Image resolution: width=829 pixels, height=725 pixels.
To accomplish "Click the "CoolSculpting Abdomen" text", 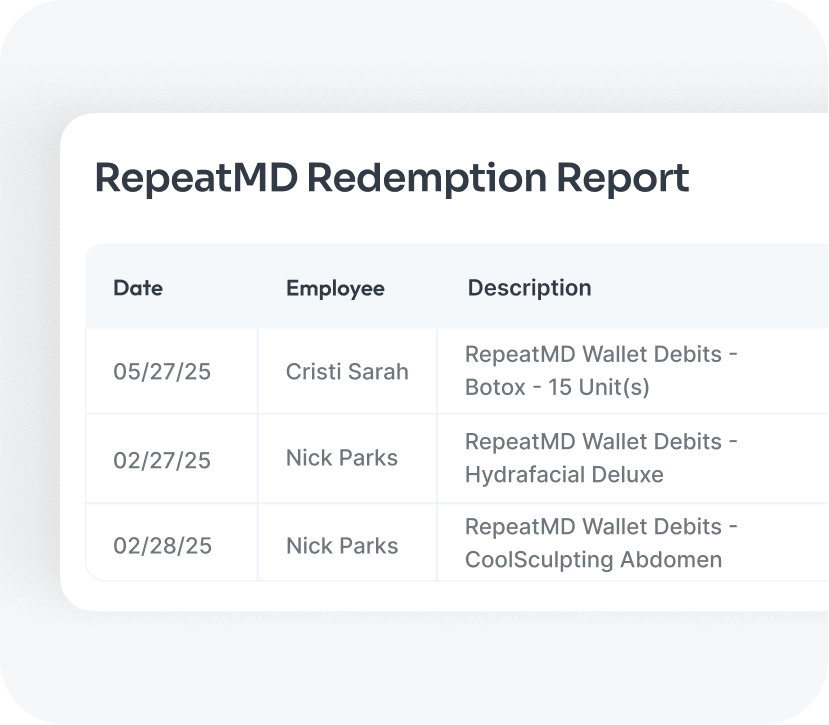I will 593,560.
